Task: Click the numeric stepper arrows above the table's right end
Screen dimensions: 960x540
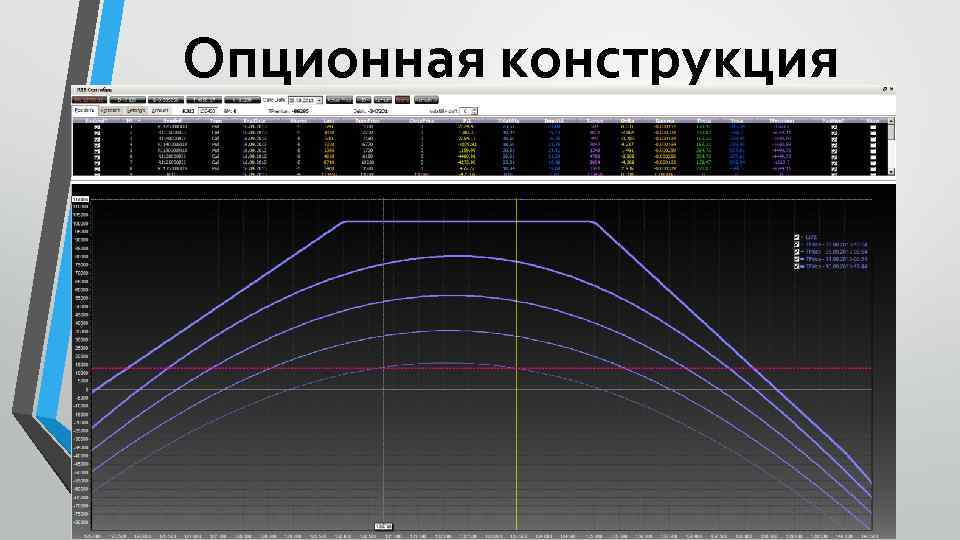Action: click(x=474, y=111)
